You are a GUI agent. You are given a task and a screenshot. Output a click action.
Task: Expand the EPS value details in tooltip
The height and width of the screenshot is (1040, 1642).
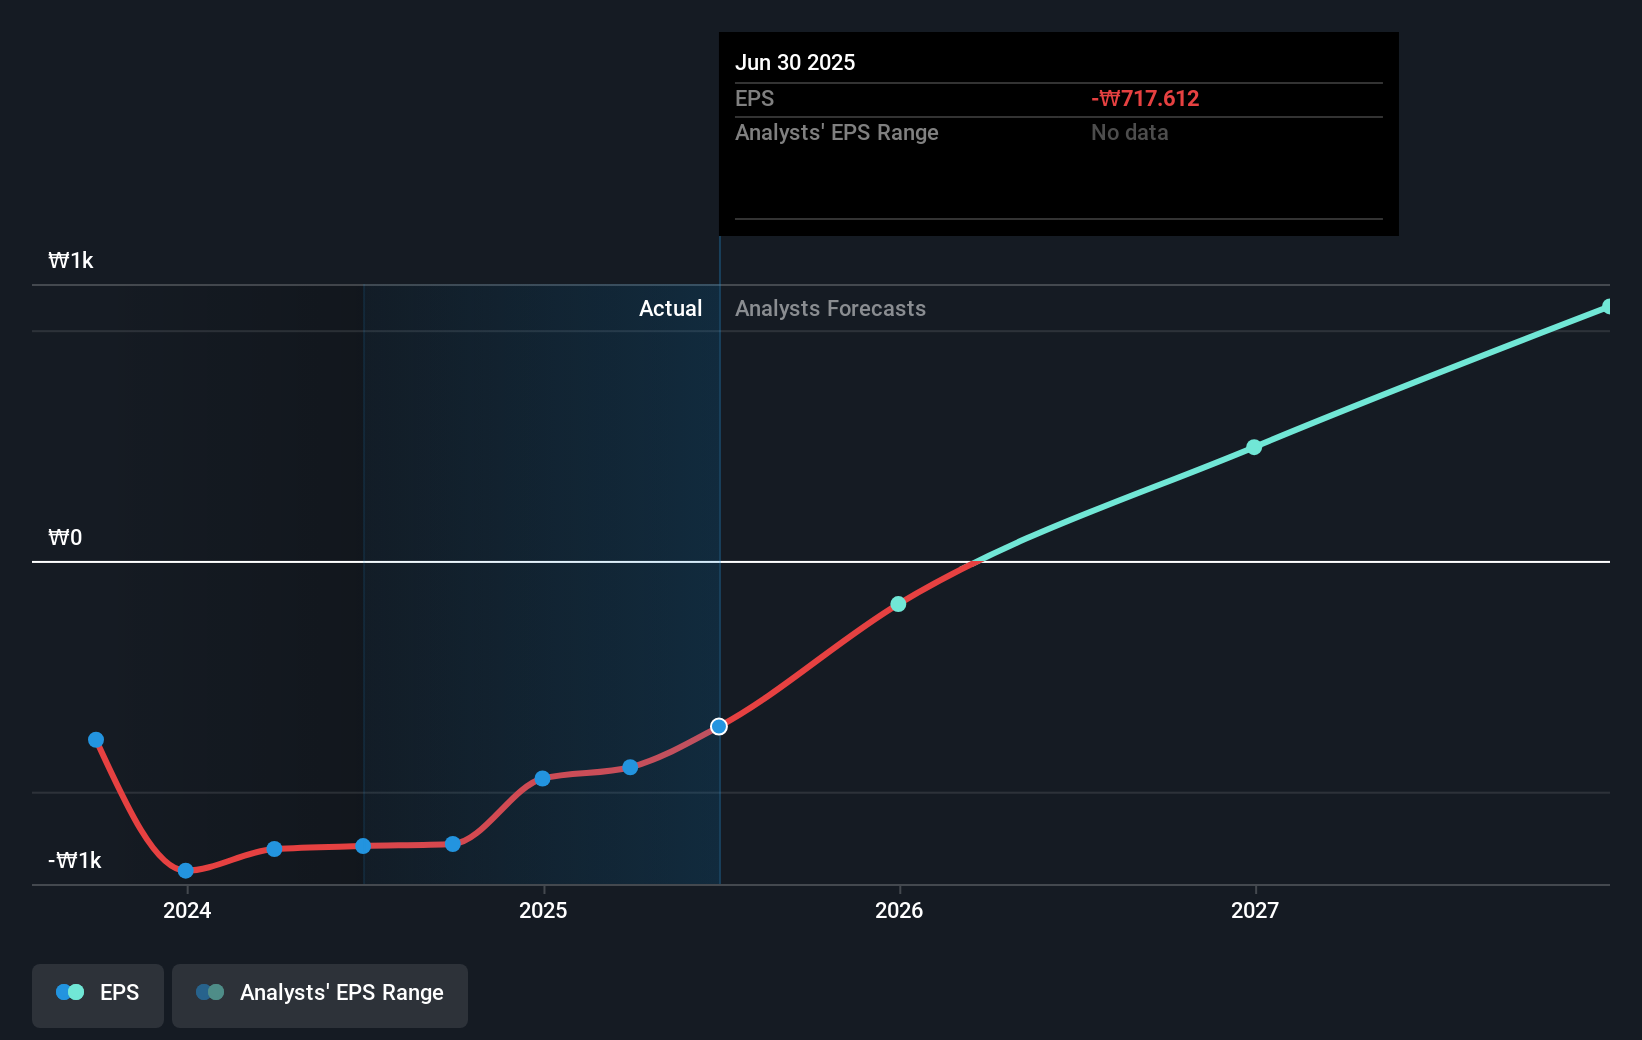click(1145, 98)
